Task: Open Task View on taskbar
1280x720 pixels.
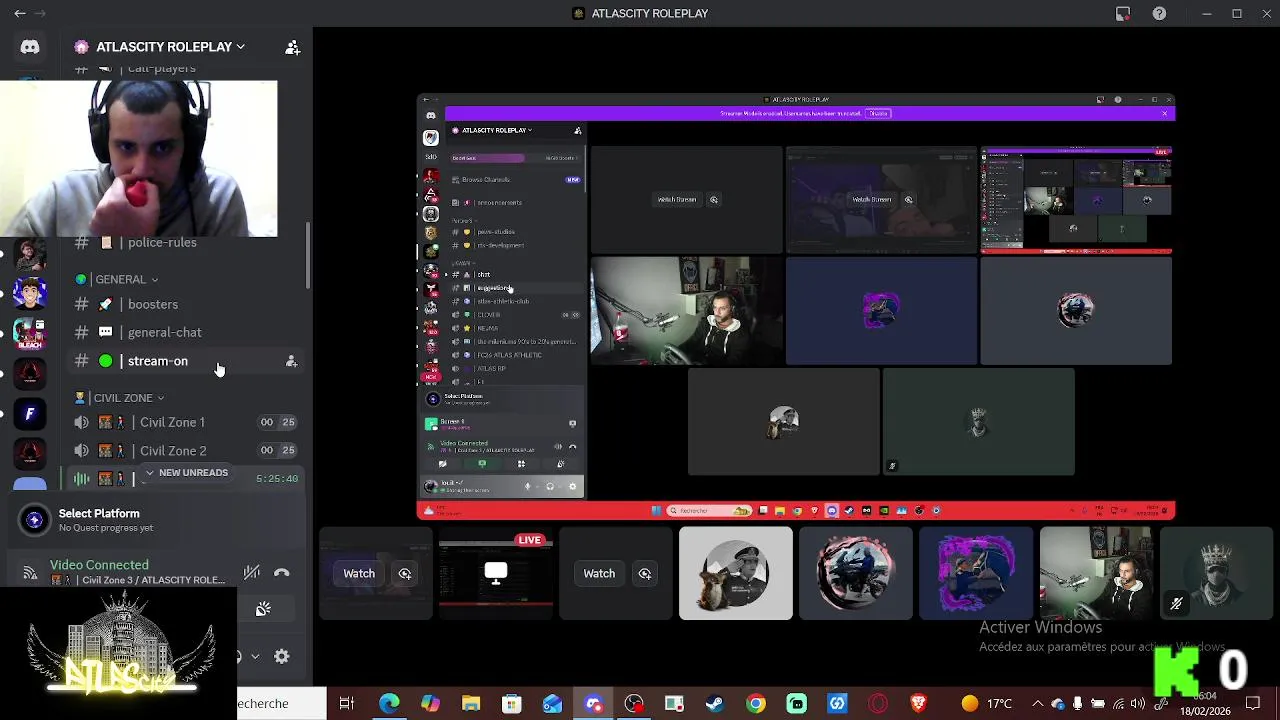Action: [x=347, y=704]
